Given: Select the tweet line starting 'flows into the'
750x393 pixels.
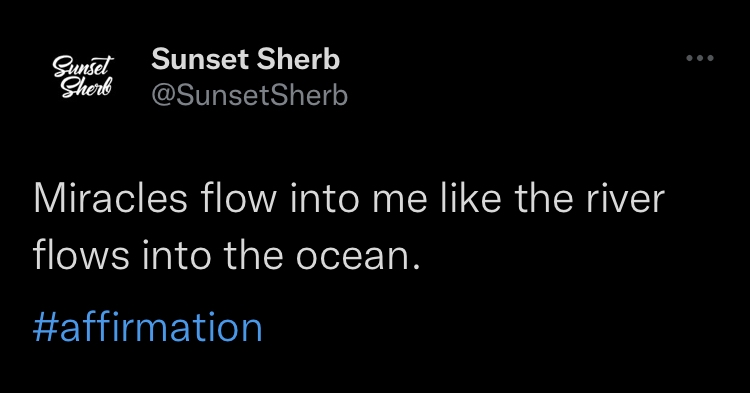Looking at the screenshot, I should coord(227,255).
